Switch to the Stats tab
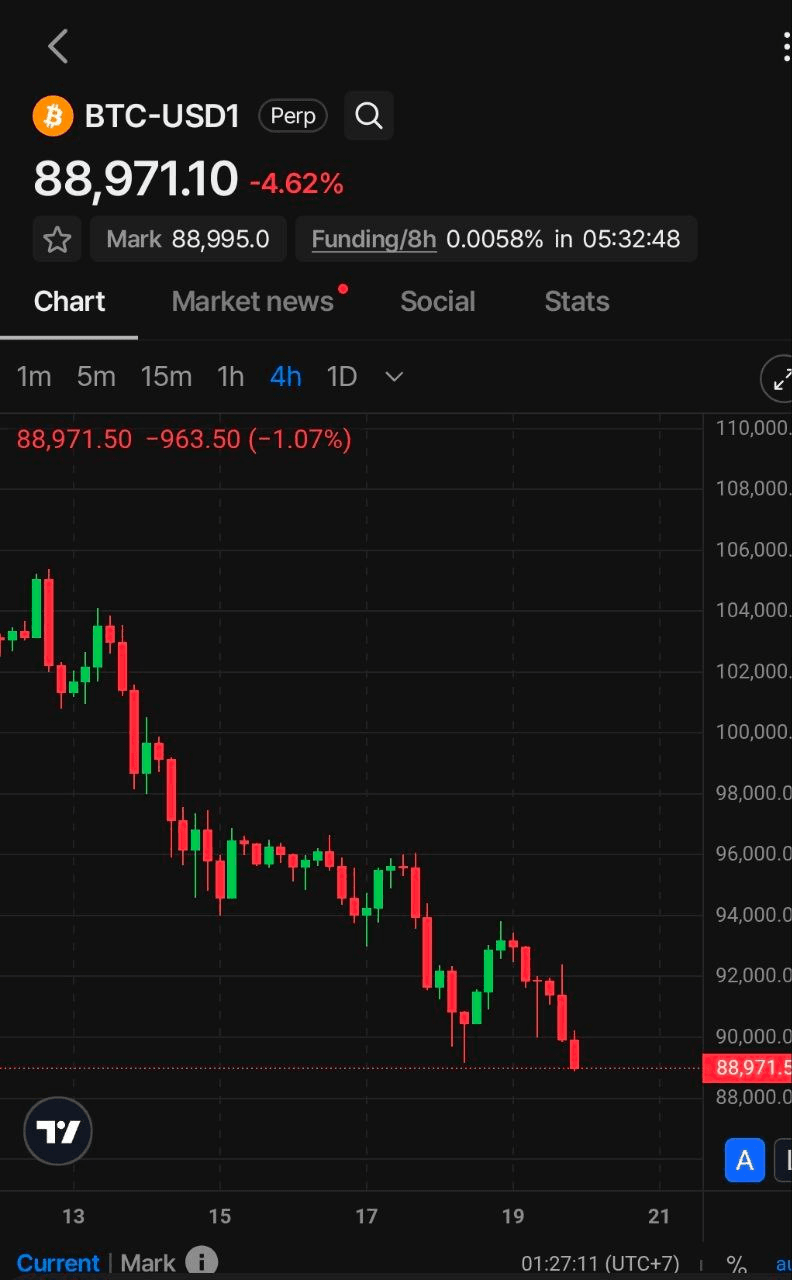The height and width of the screenshot is (1280, 792). click(x=577, y=301)
